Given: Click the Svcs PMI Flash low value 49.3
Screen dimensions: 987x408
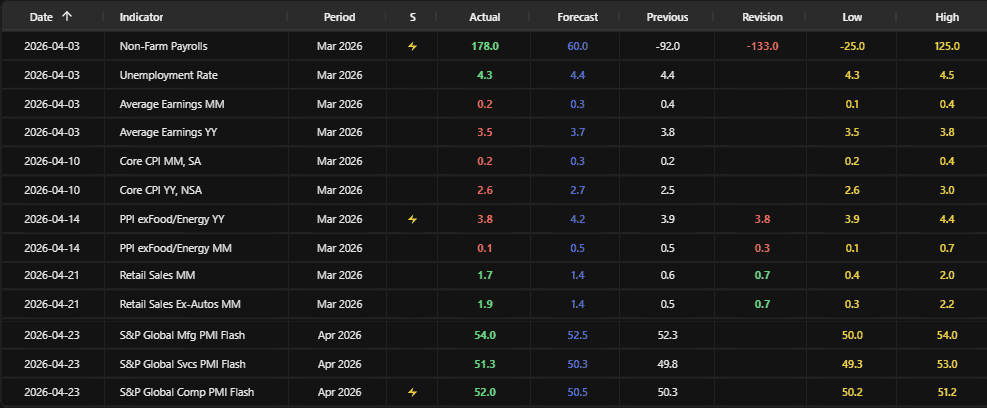Looking at the screenshot, I should pyautogui.click(x=852, y=364).
